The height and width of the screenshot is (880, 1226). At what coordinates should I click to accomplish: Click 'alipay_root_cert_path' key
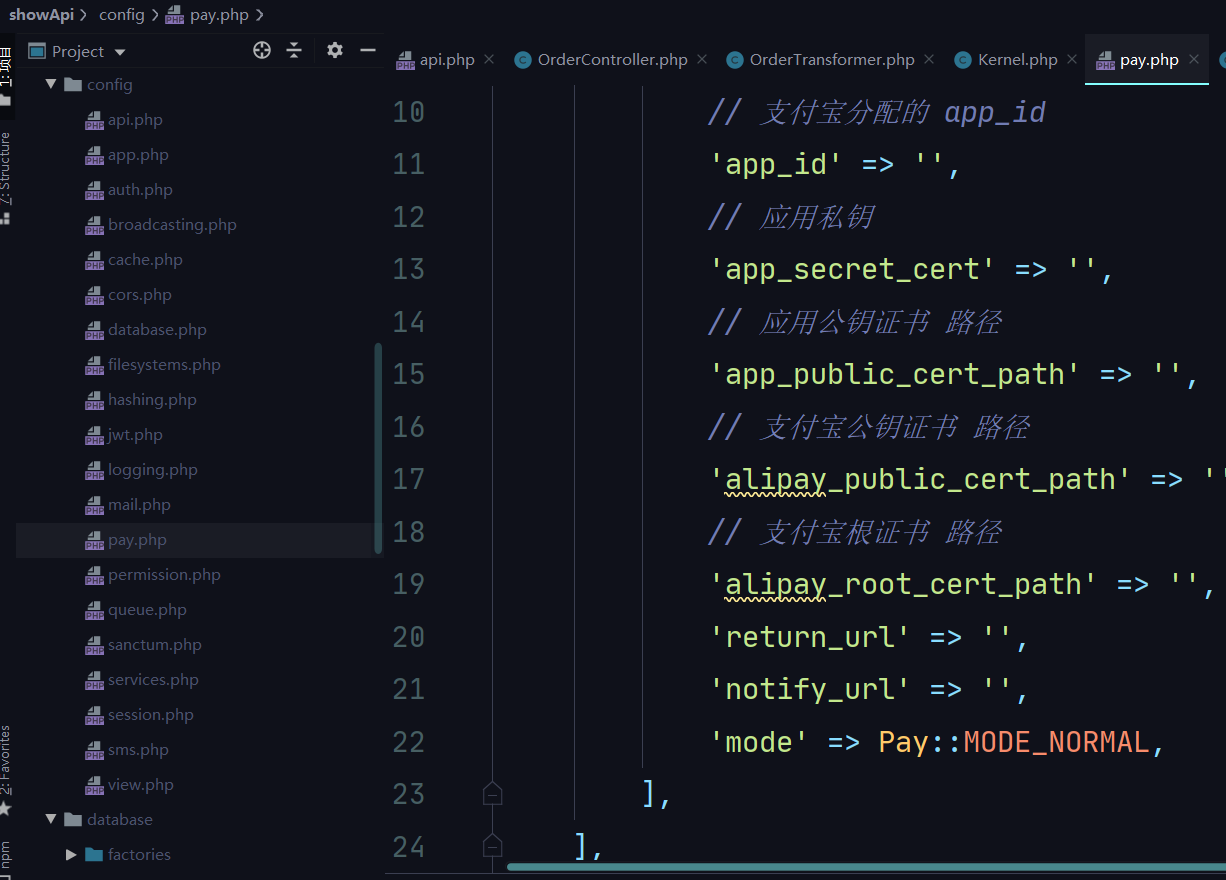(904, 584)
